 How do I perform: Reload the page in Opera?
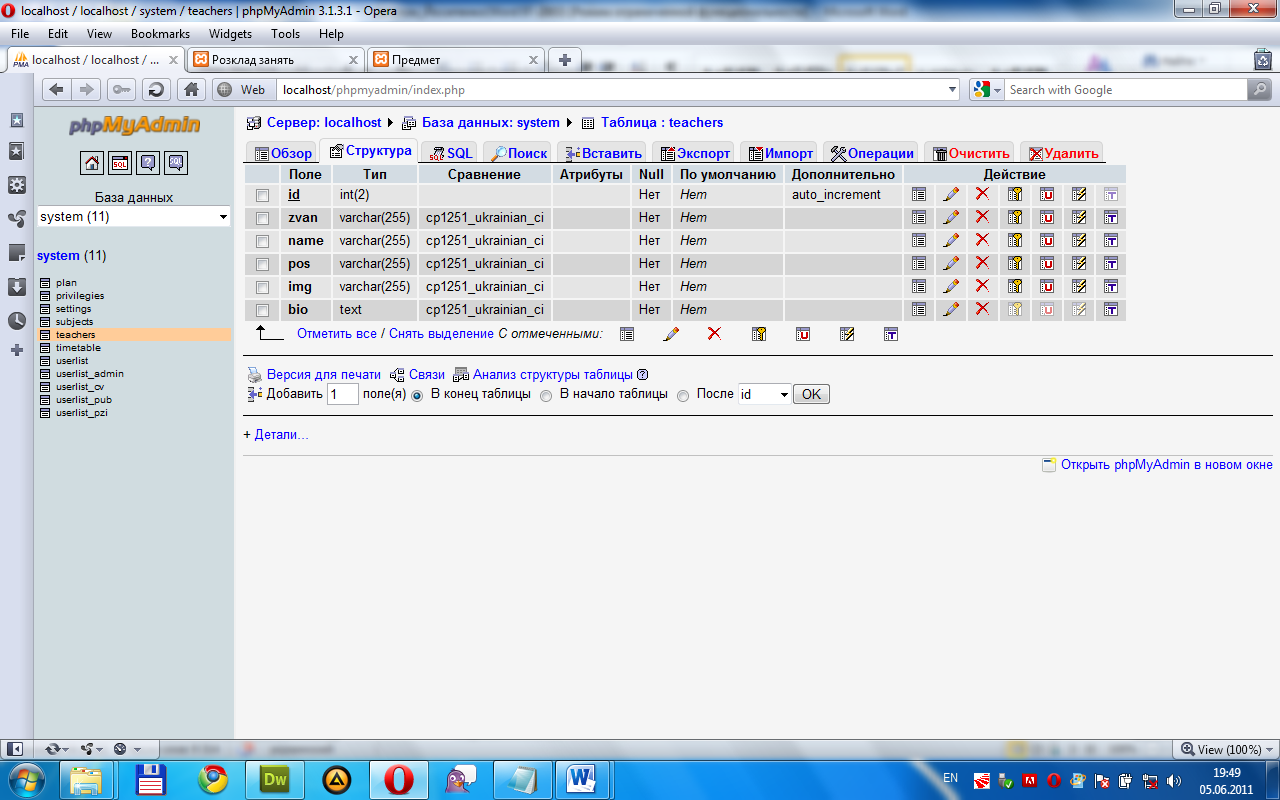click(155, 90)
